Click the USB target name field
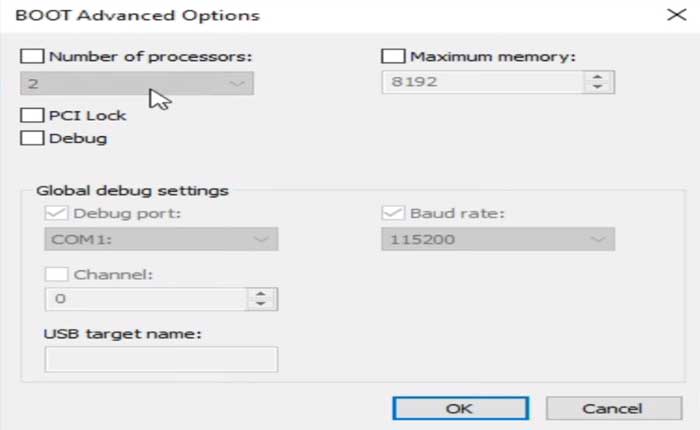Image resolution: width=700 pixels, height=430 pixels. point(161,360)
